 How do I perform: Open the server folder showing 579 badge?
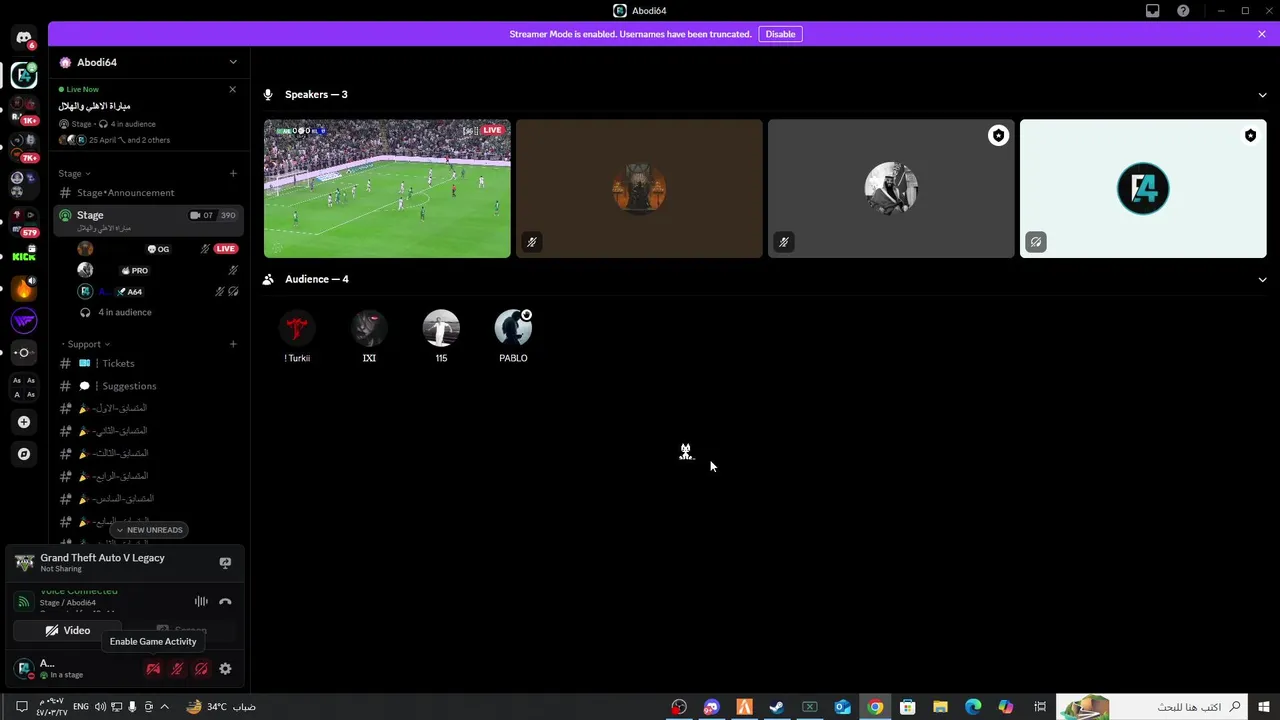[x=24, y=221]
